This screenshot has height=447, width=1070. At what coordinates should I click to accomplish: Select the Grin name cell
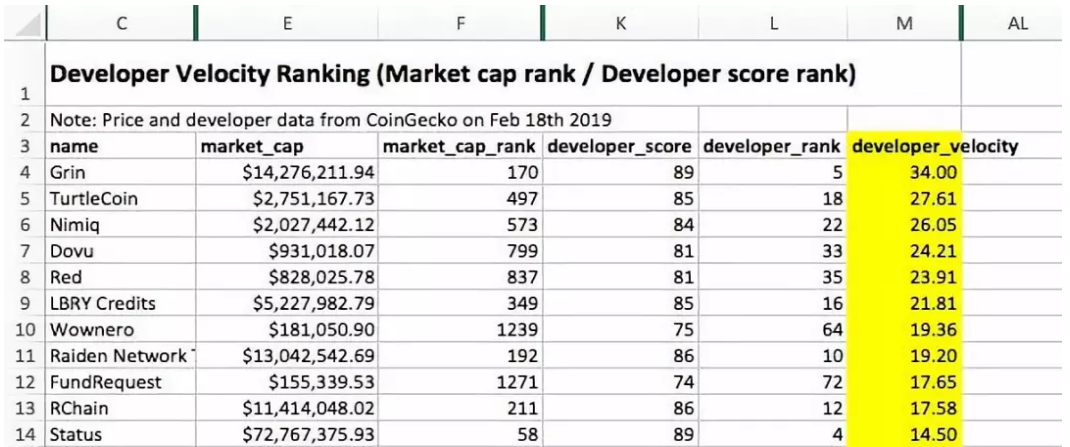(121, 173)
